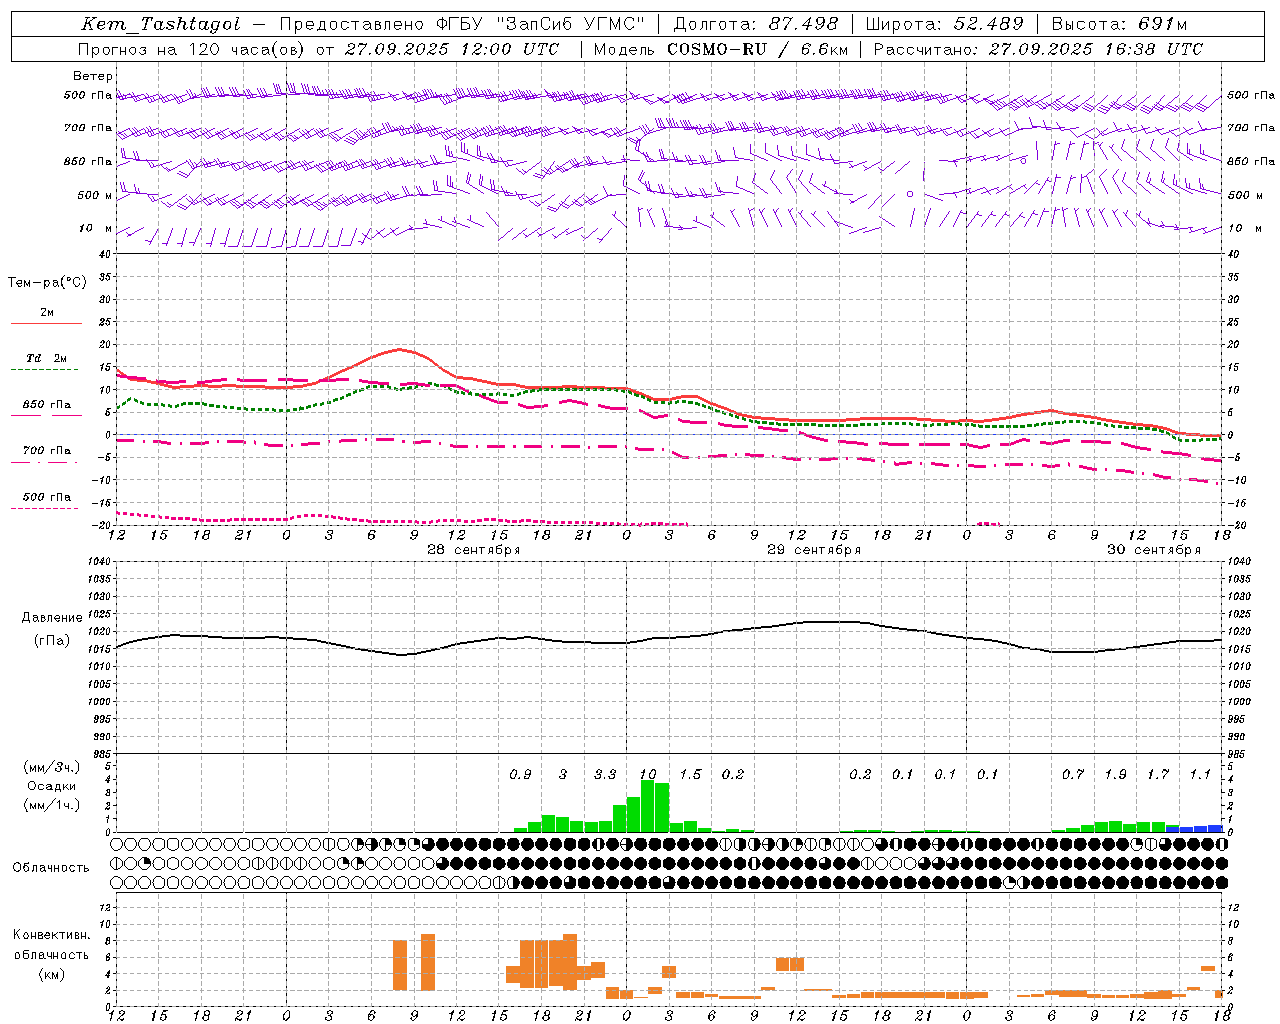Select the forecast start 27.09.2025 12:00 UTC
The width and height of the screenshot is (1280, 1024).
click(452, 48)
